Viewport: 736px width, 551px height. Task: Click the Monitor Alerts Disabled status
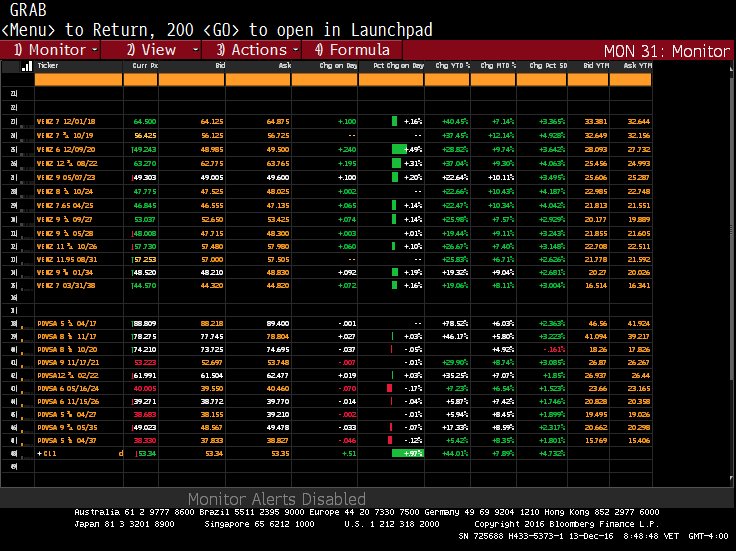276,499
